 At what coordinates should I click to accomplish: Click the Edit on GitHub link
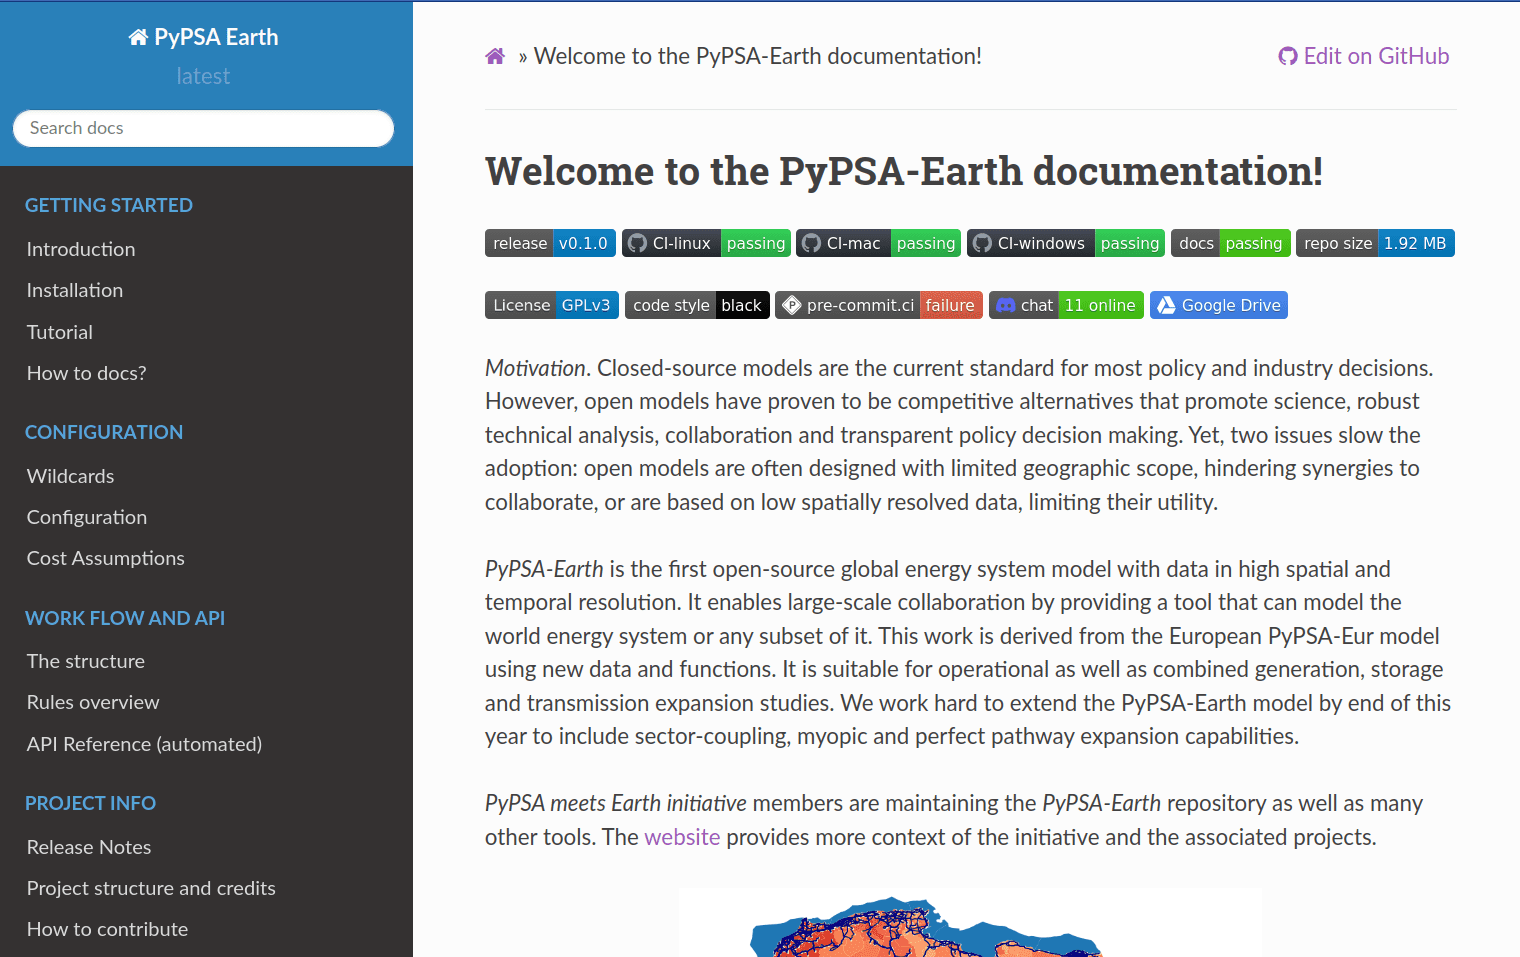point(1364,56)
